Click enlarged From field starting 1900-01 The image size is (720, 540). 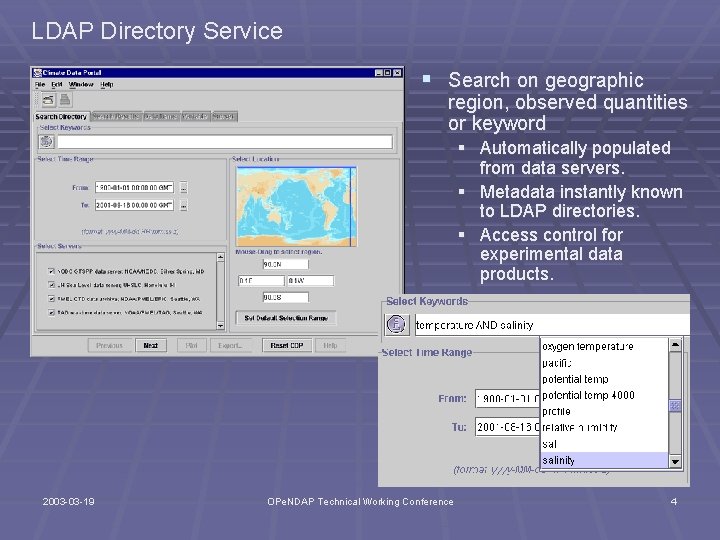[508, 398]
